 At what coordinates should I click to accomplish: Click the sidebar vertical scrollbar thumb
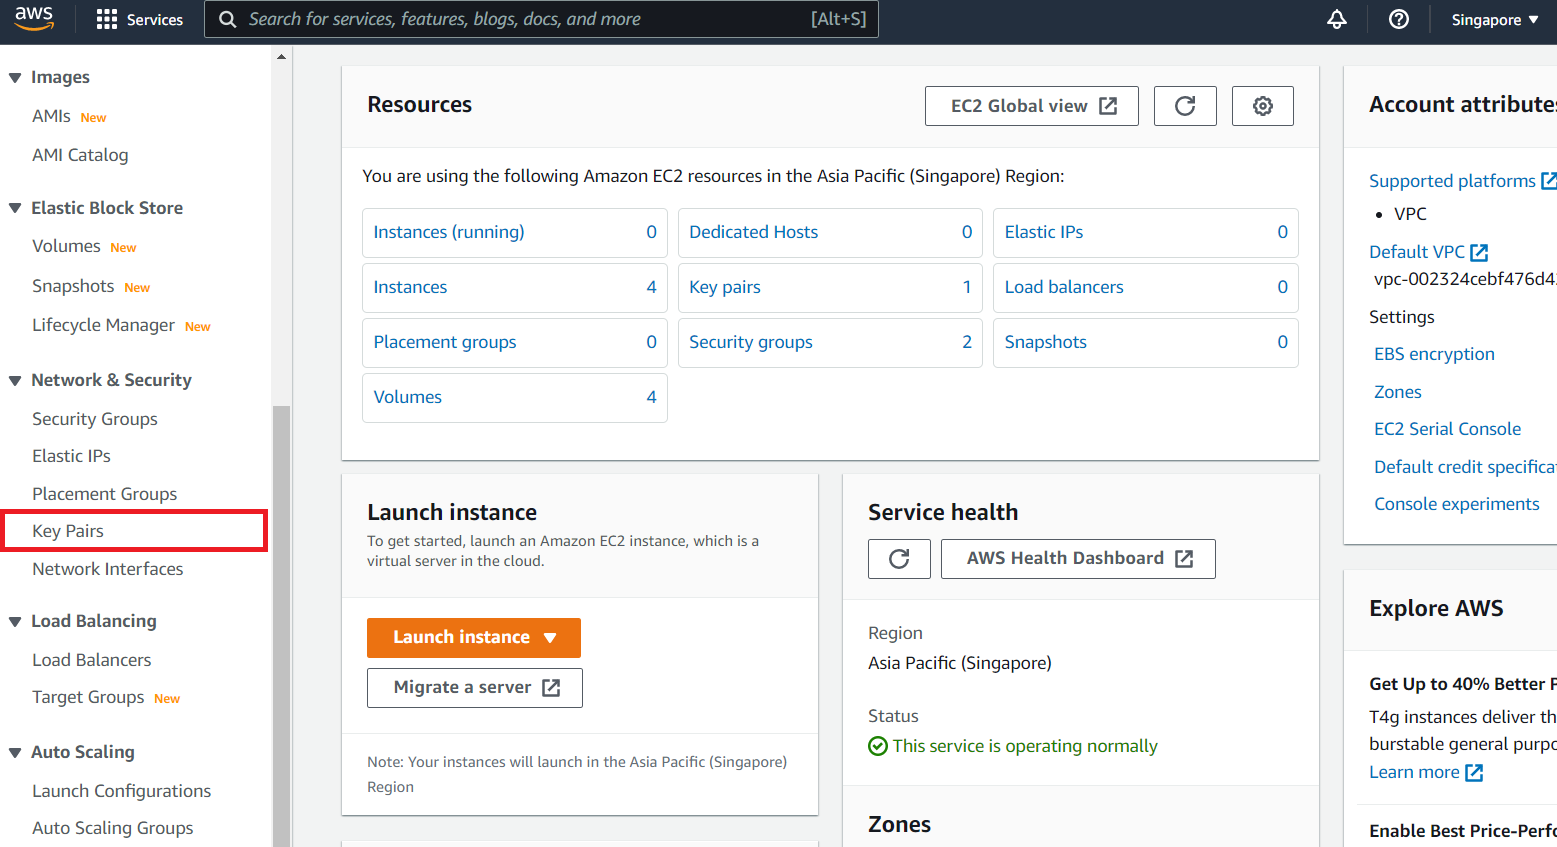click(x=281, y=626)
